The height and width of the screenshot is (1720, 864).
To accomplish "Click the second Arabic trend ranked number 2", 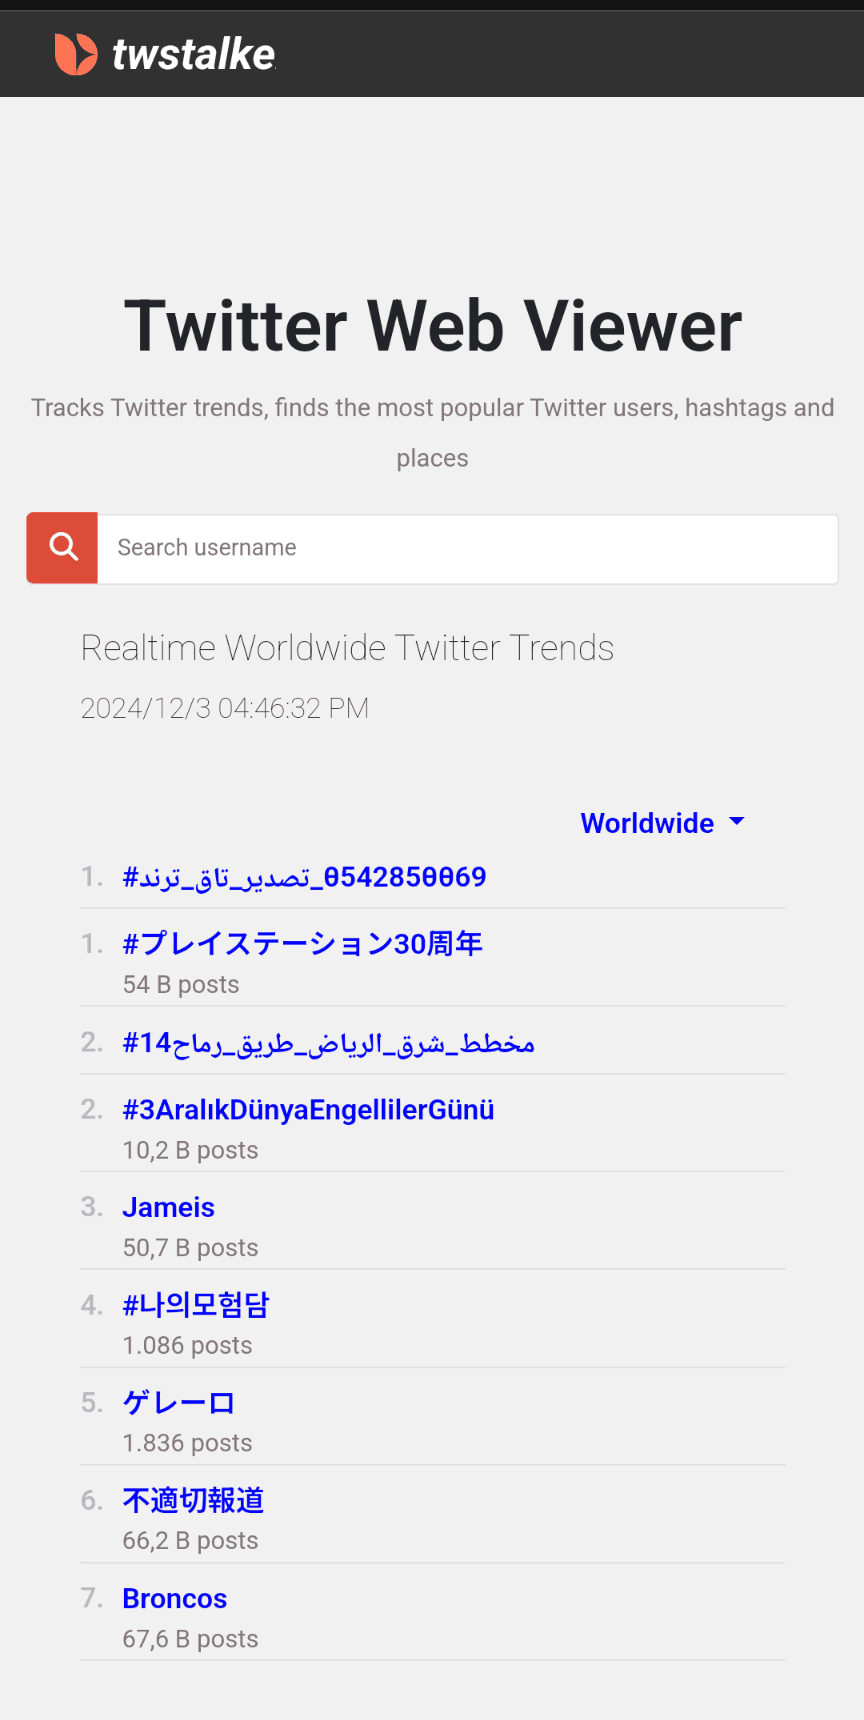I will point(328,1042).
